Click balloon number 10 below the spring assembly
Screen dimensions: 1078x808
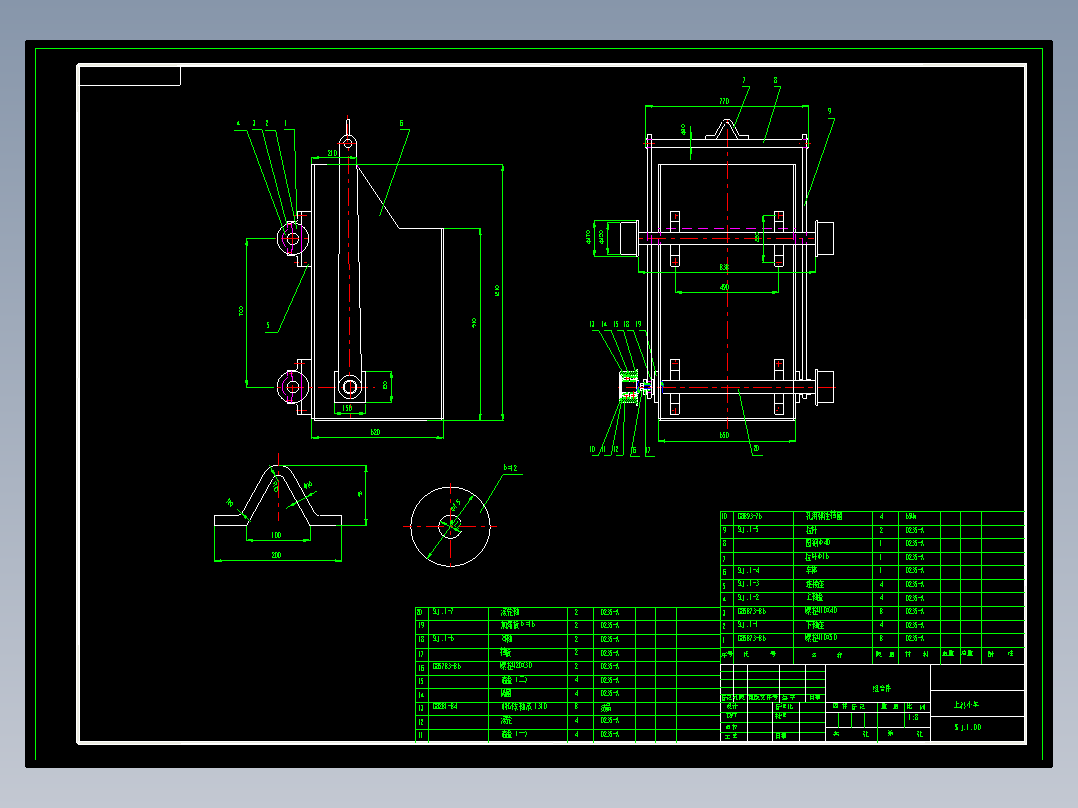(592, 450)
